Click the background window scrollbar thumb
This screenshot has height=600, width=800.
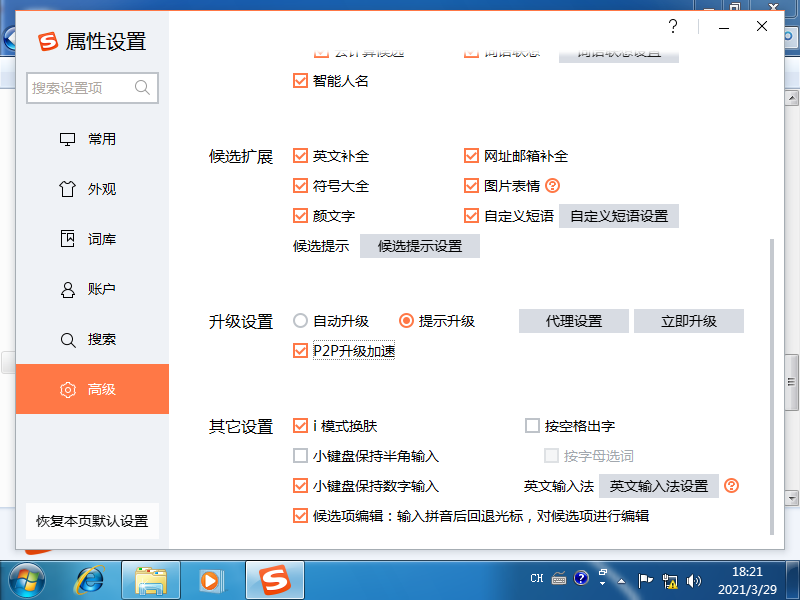(792, 383)
